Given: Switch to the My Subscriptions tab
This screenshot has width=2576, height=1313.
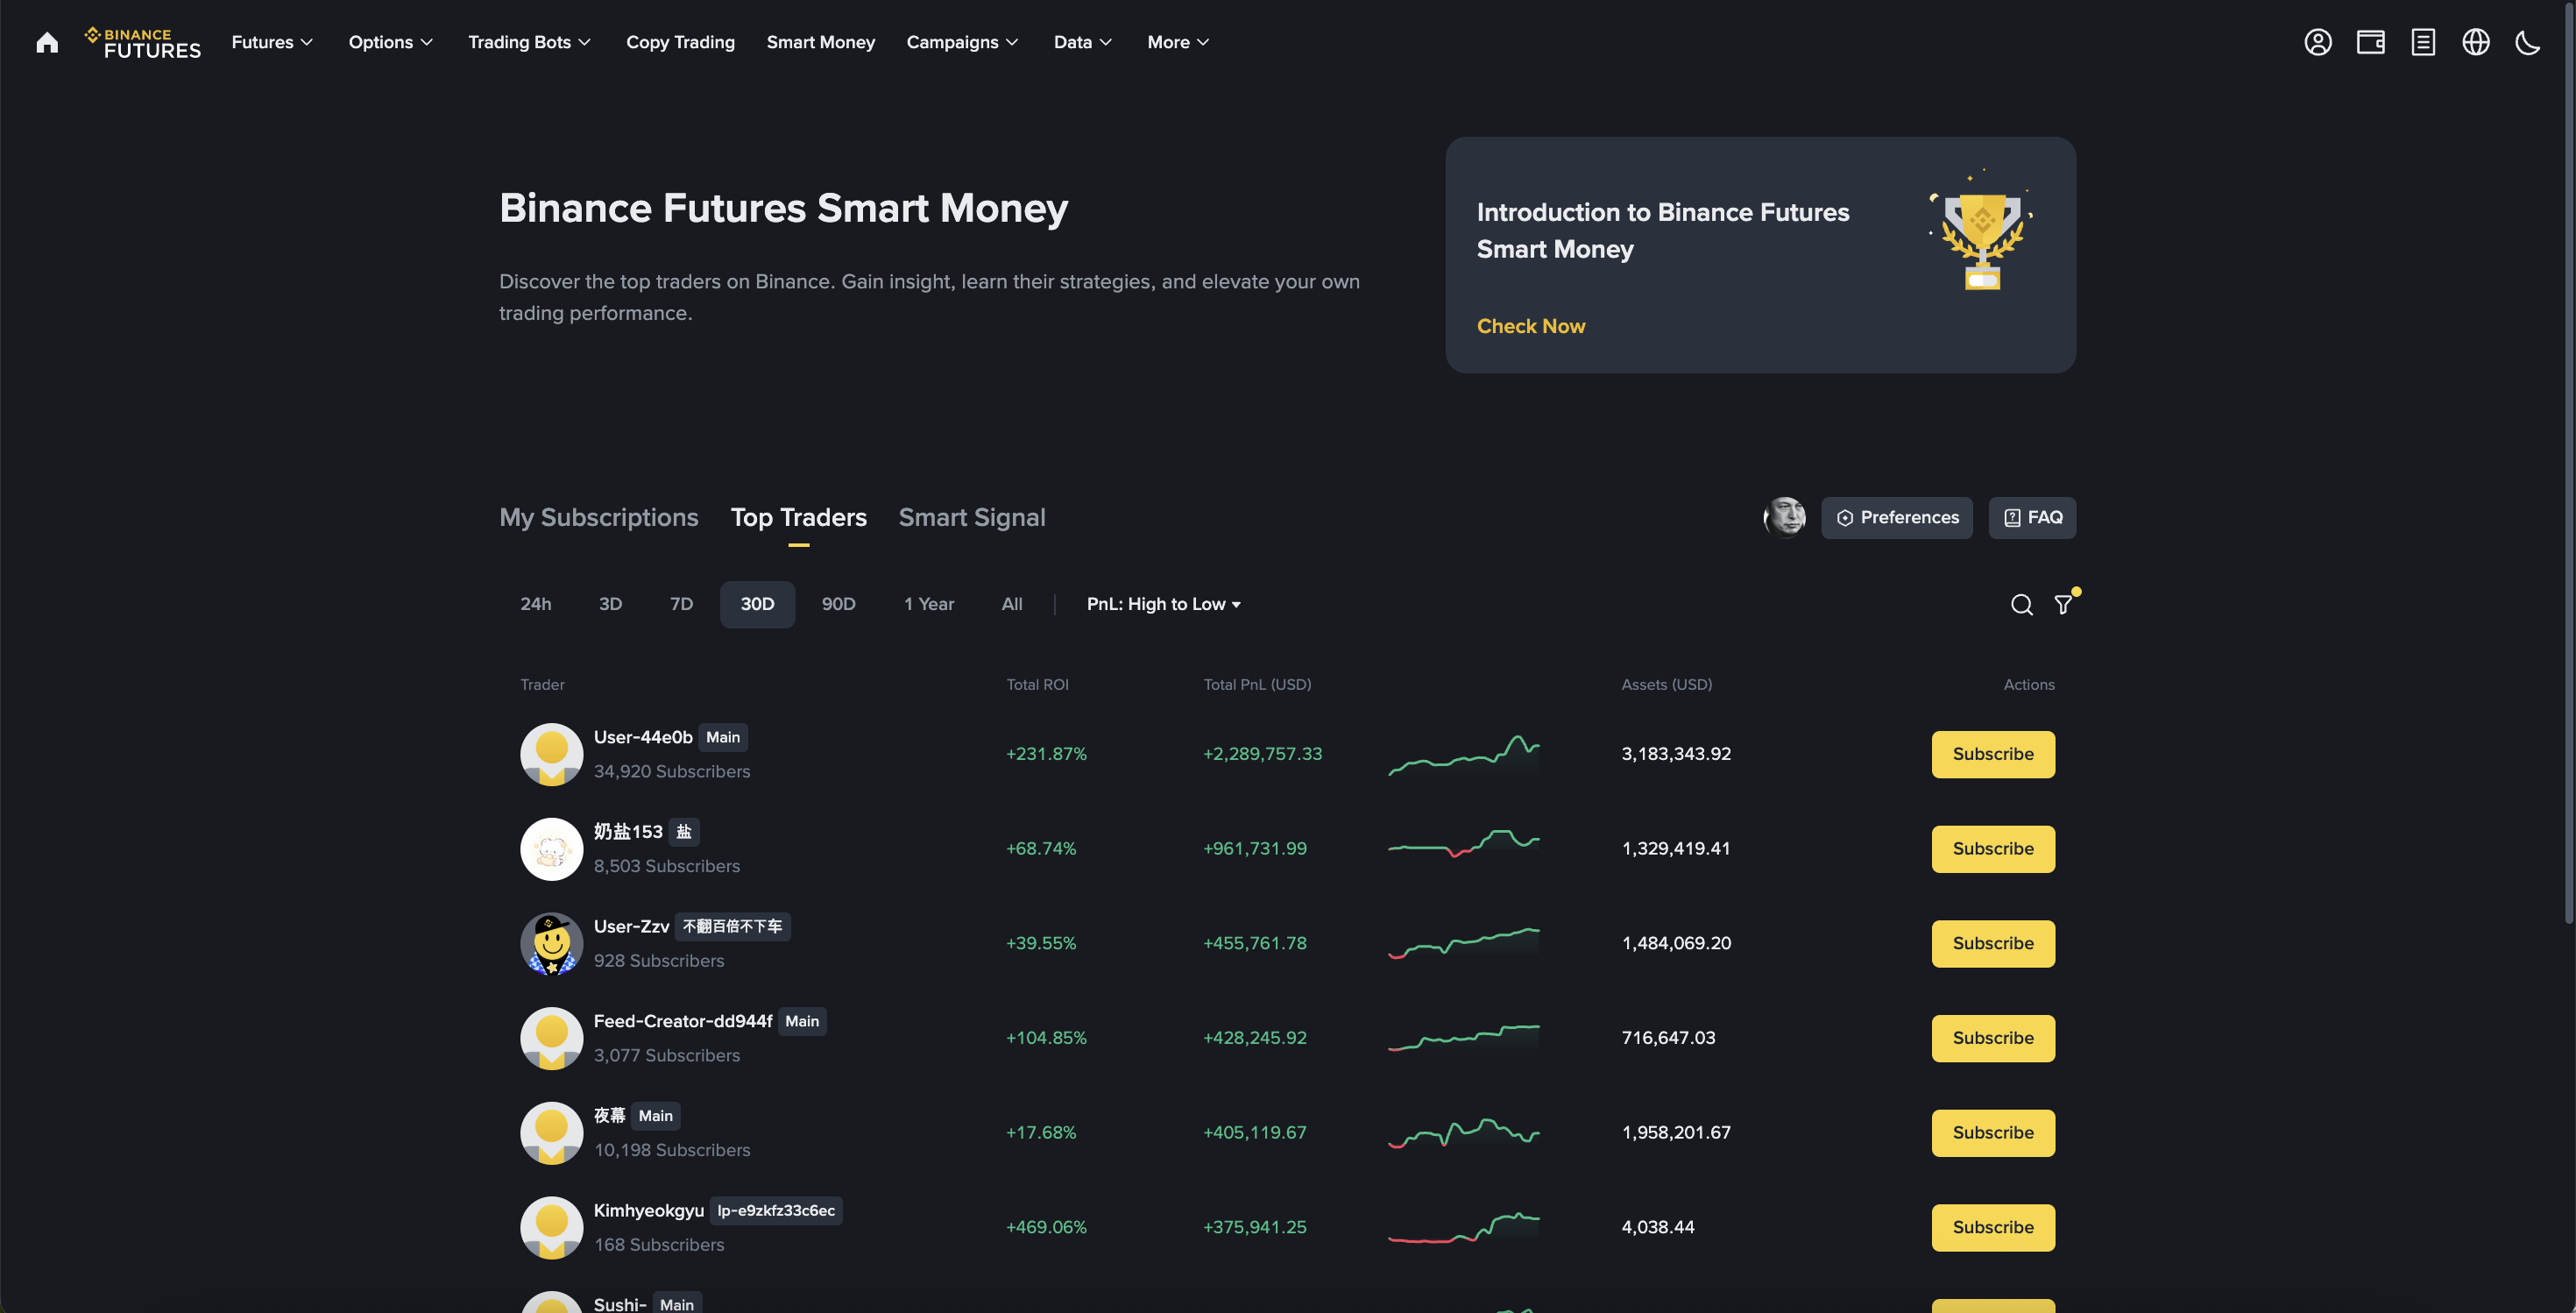Looking at the screenshot, I should pos(599,517).
